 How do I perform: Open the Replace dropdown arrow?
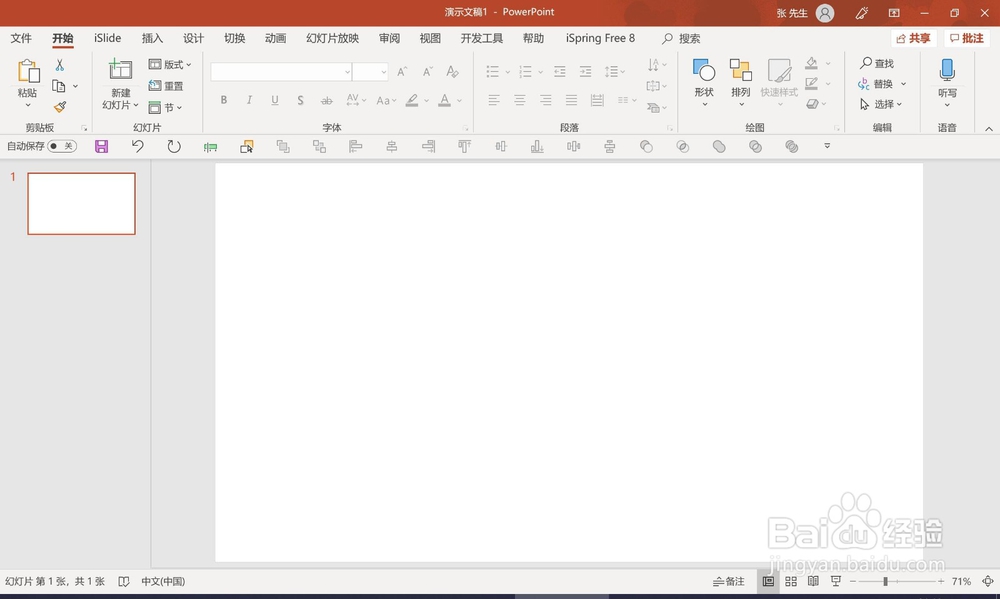(903, 84)
